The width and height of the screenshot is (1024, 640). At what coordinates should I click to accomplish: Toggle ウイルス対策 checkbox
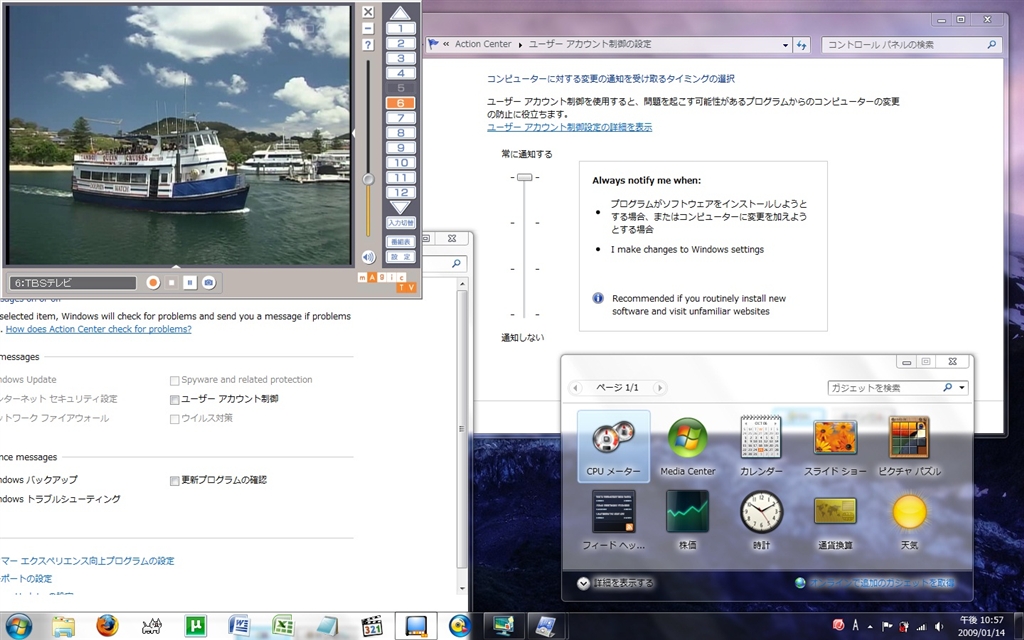(174, 419)
